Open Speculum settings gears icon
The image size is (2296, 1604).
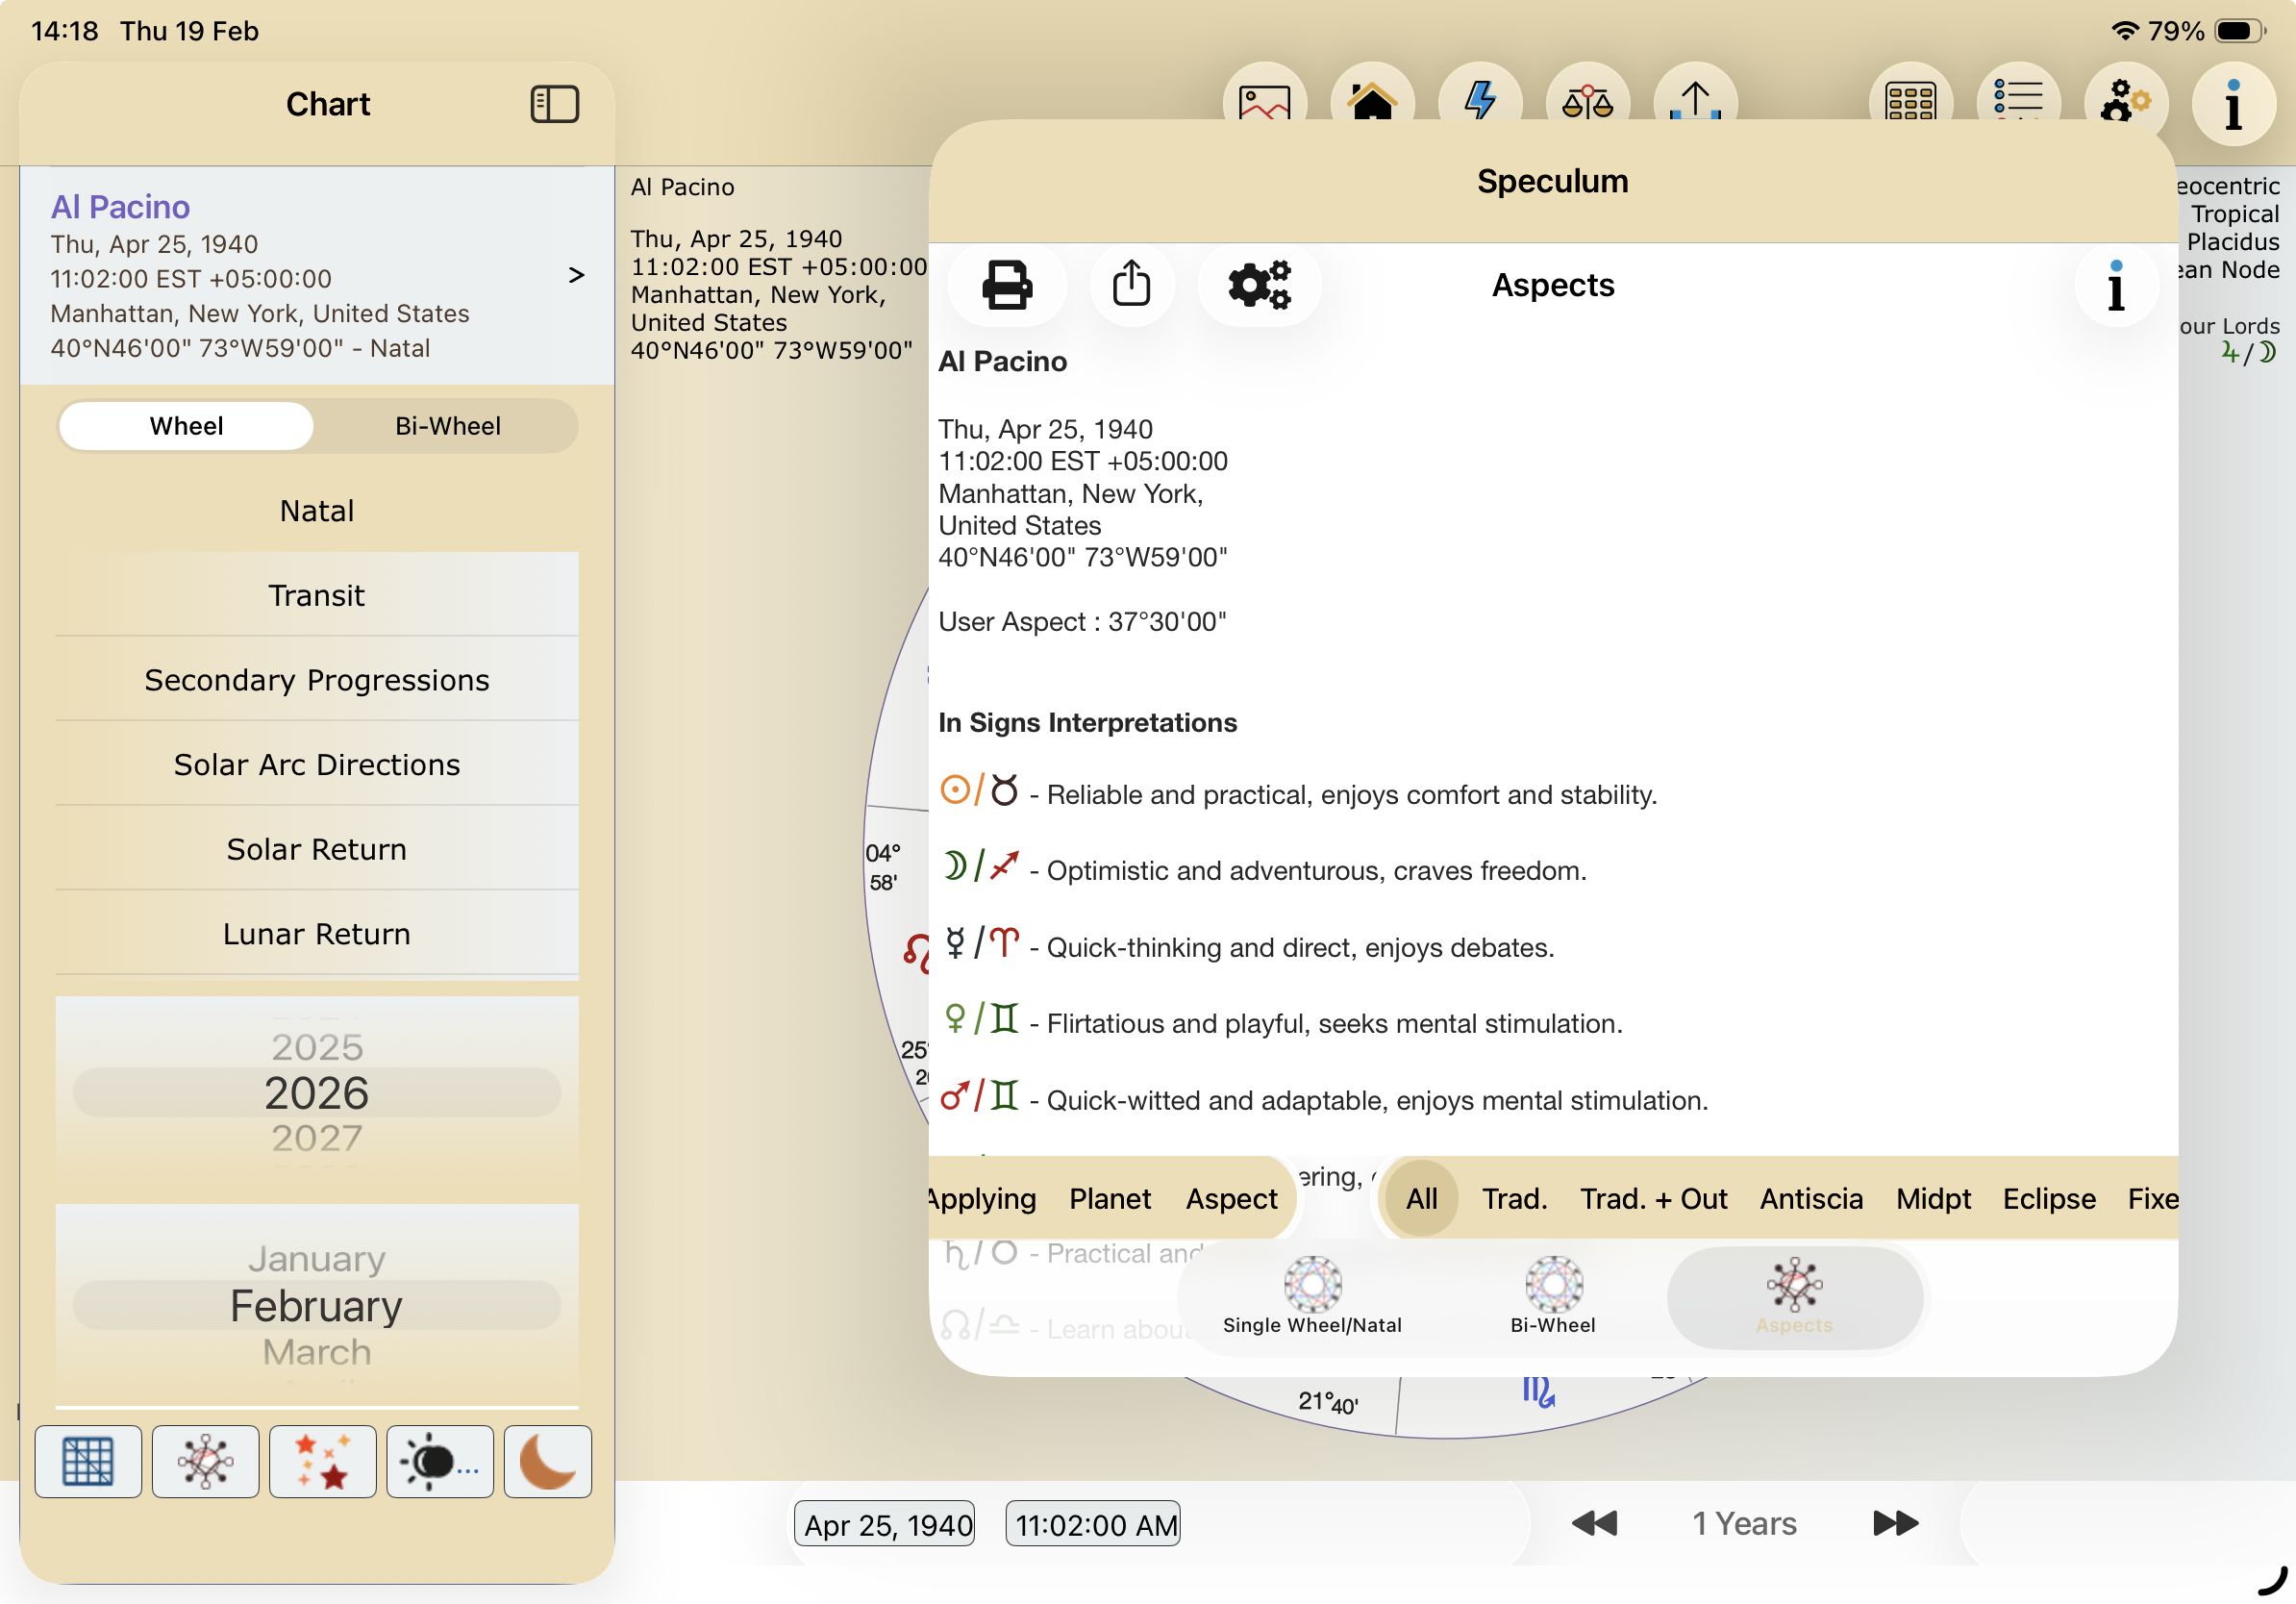pyautogui.click(x=1258, y=286)
